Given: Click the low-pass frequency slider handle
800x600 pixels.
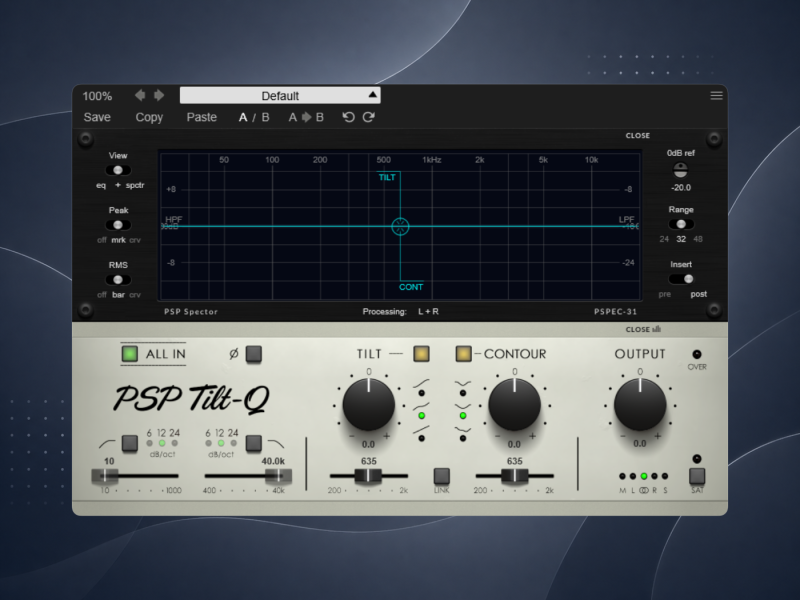Looking at the screenshot, I should (x=279, y=476).
